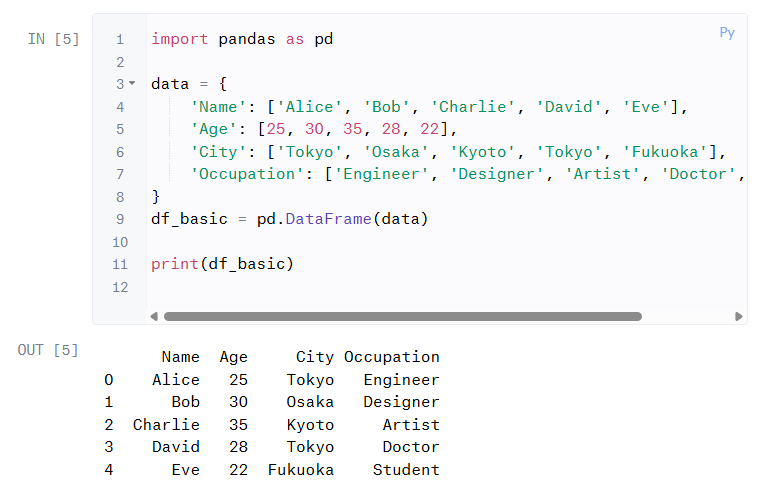Click the empty line 12 in editor
The height and width of the screenshot is (489, 759).
point(400,287)
